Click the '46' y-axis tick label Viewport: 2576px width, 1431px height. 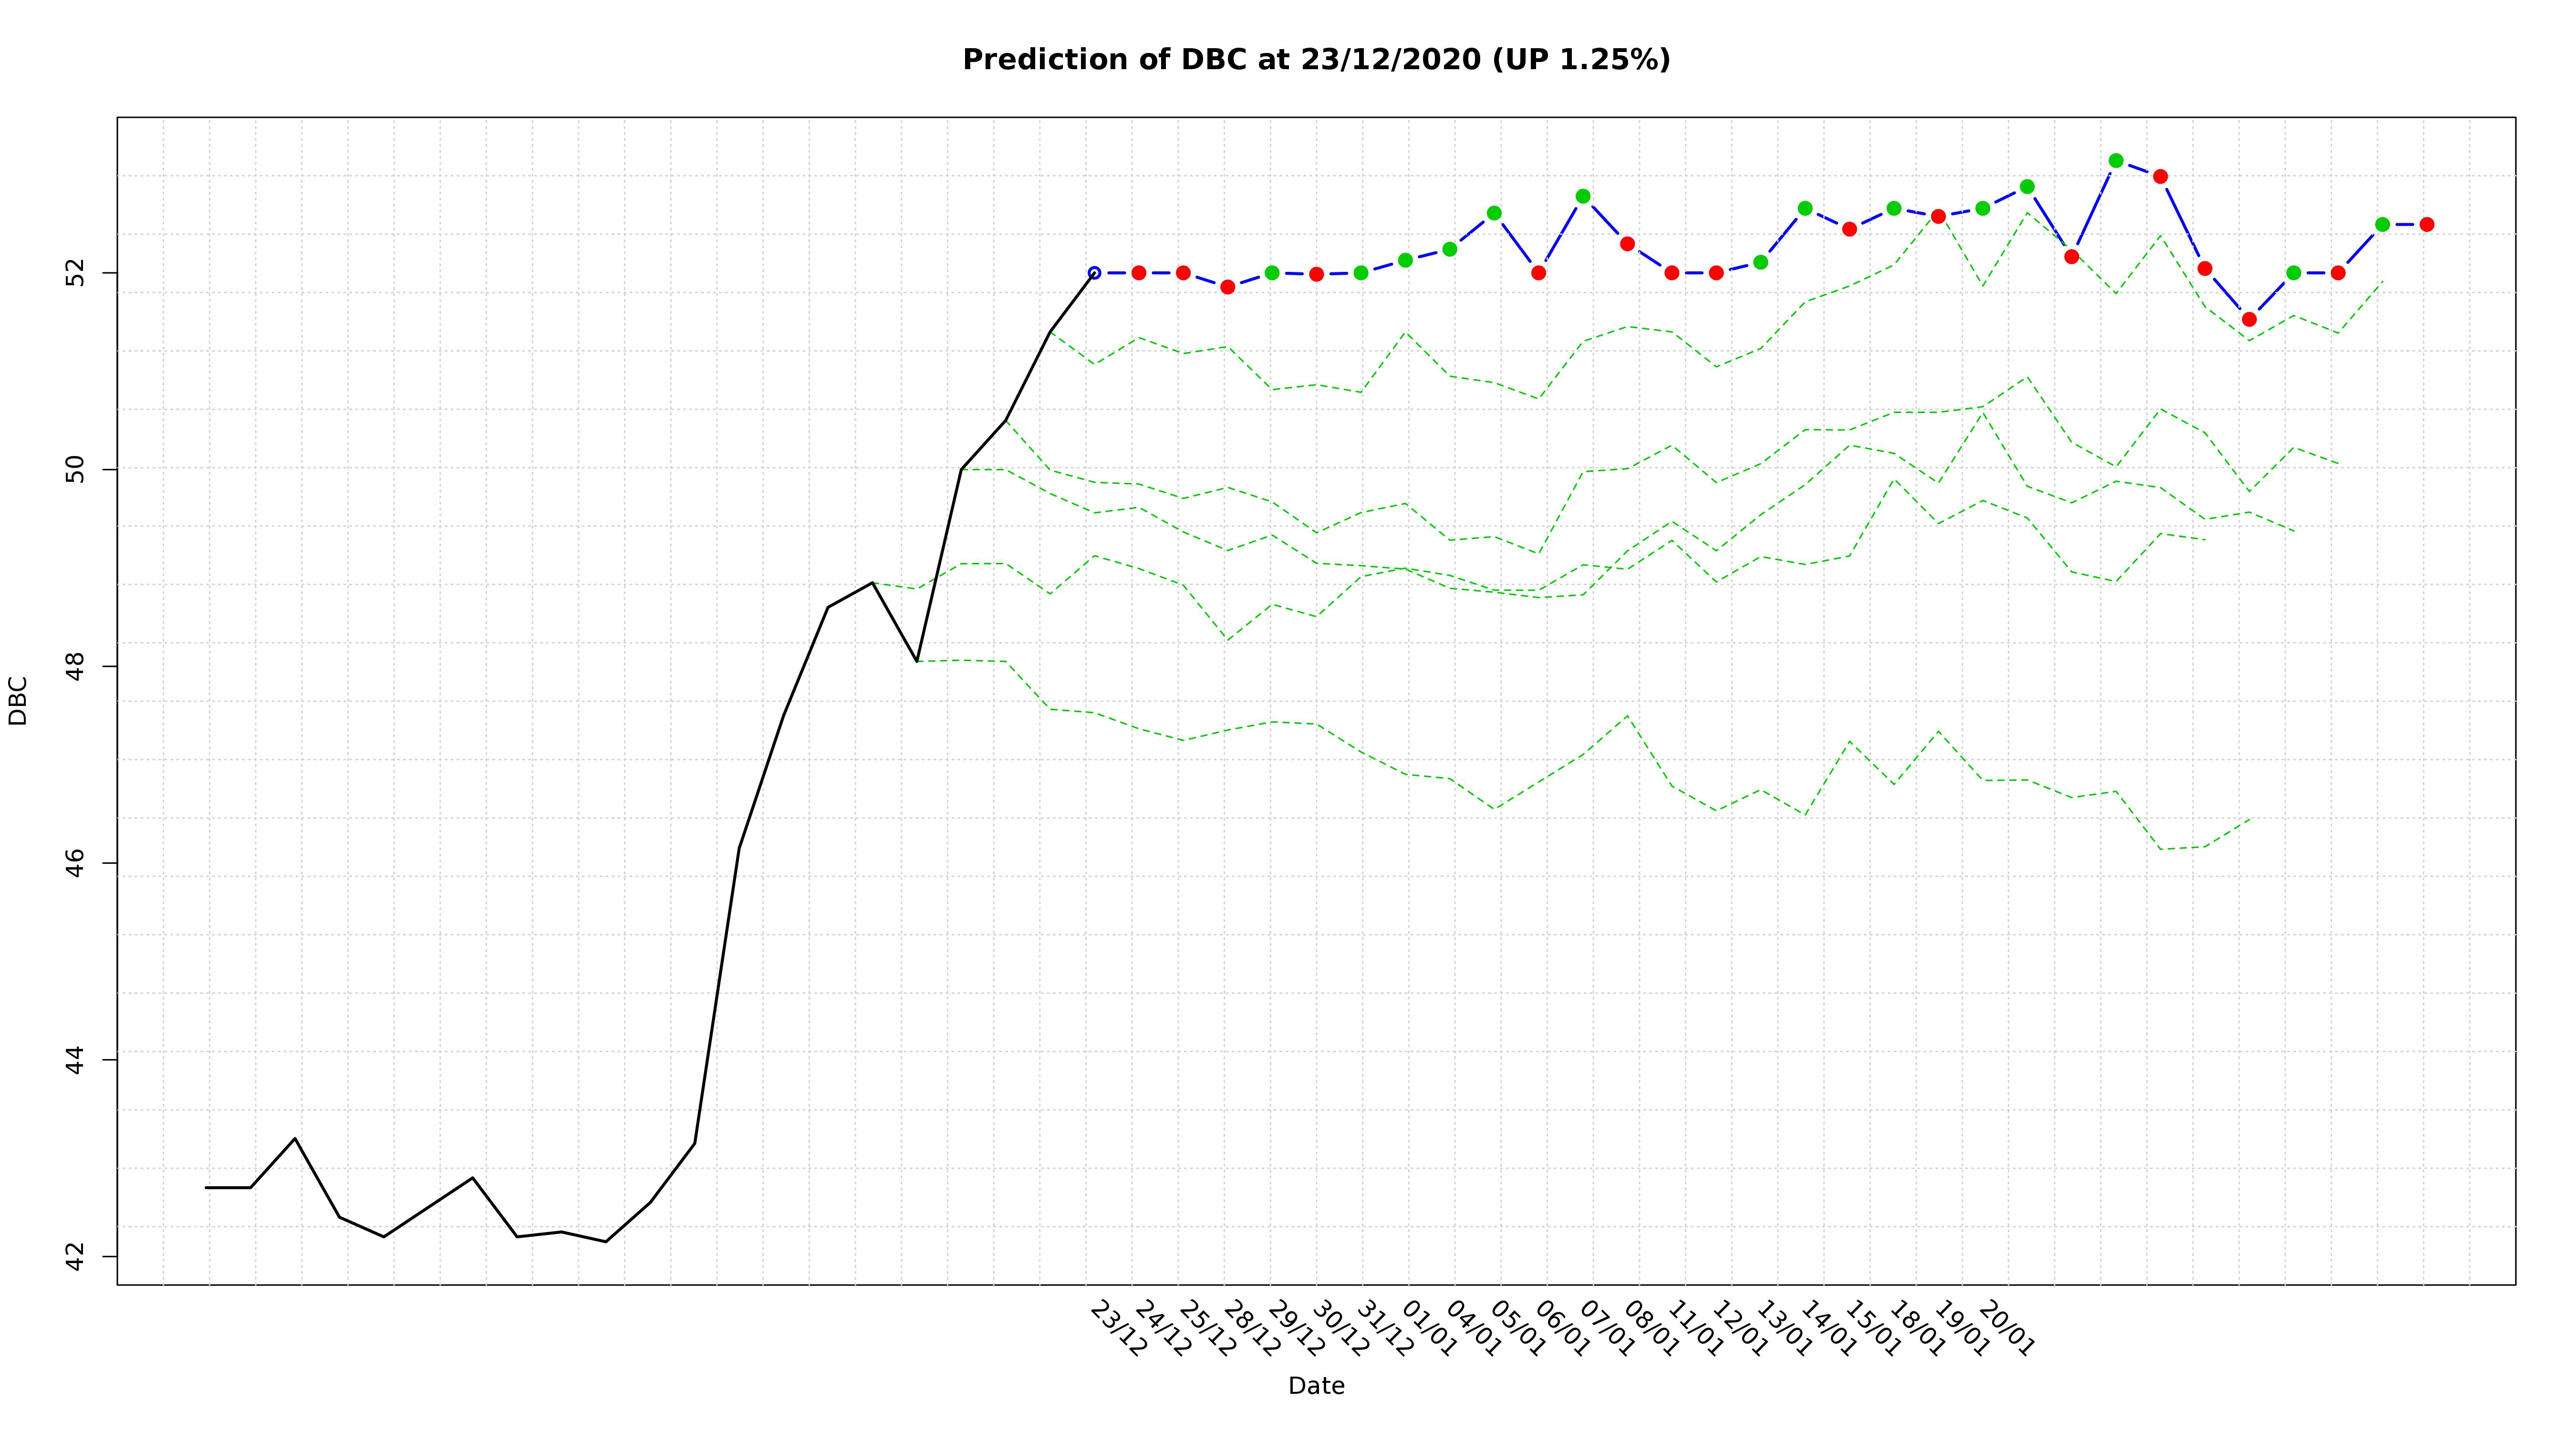[x=76, y=863]
